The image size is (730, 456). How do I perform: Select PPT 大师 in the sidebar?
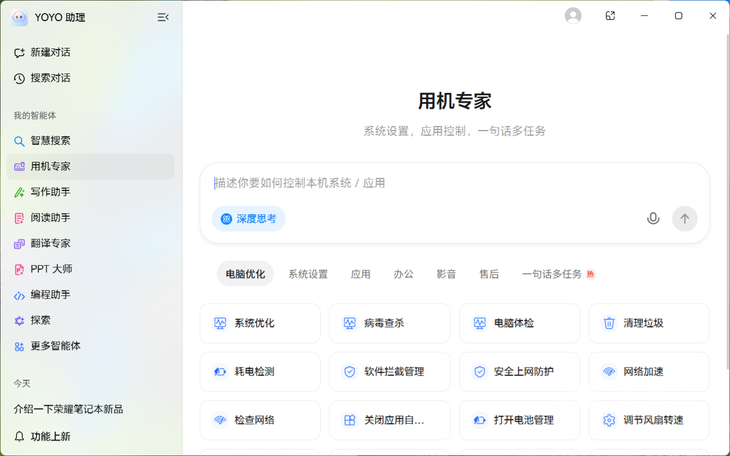[x=51, y=269]
